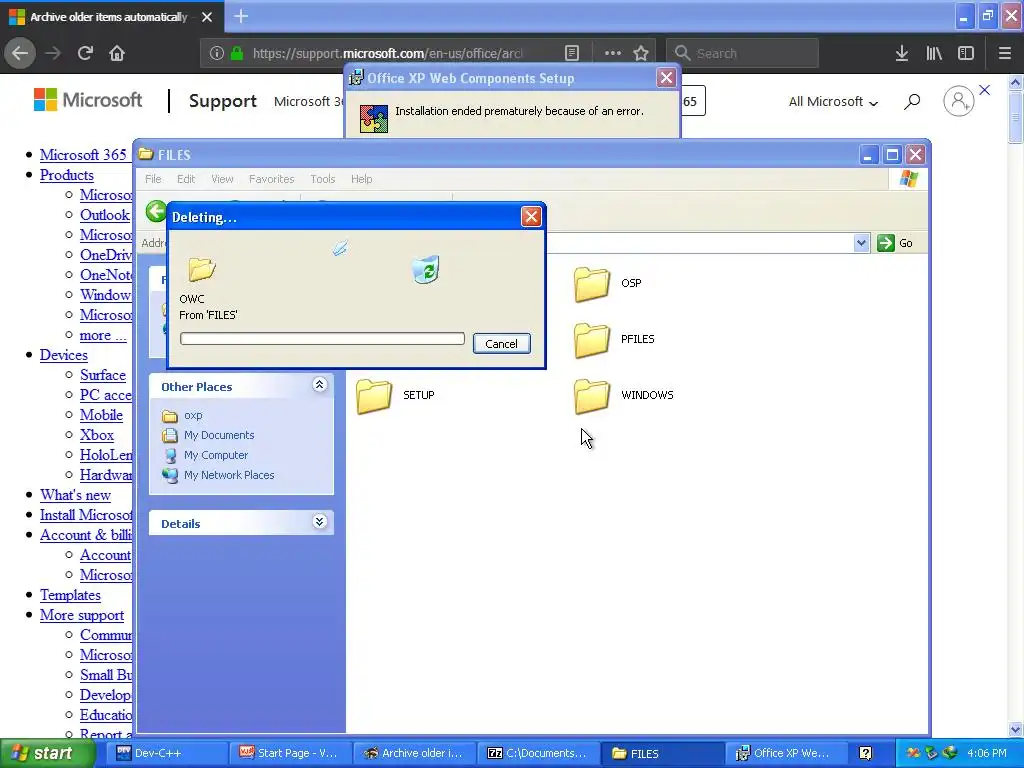
Task: Open My Documents in Other Places
Action: (x=219, y=436)
